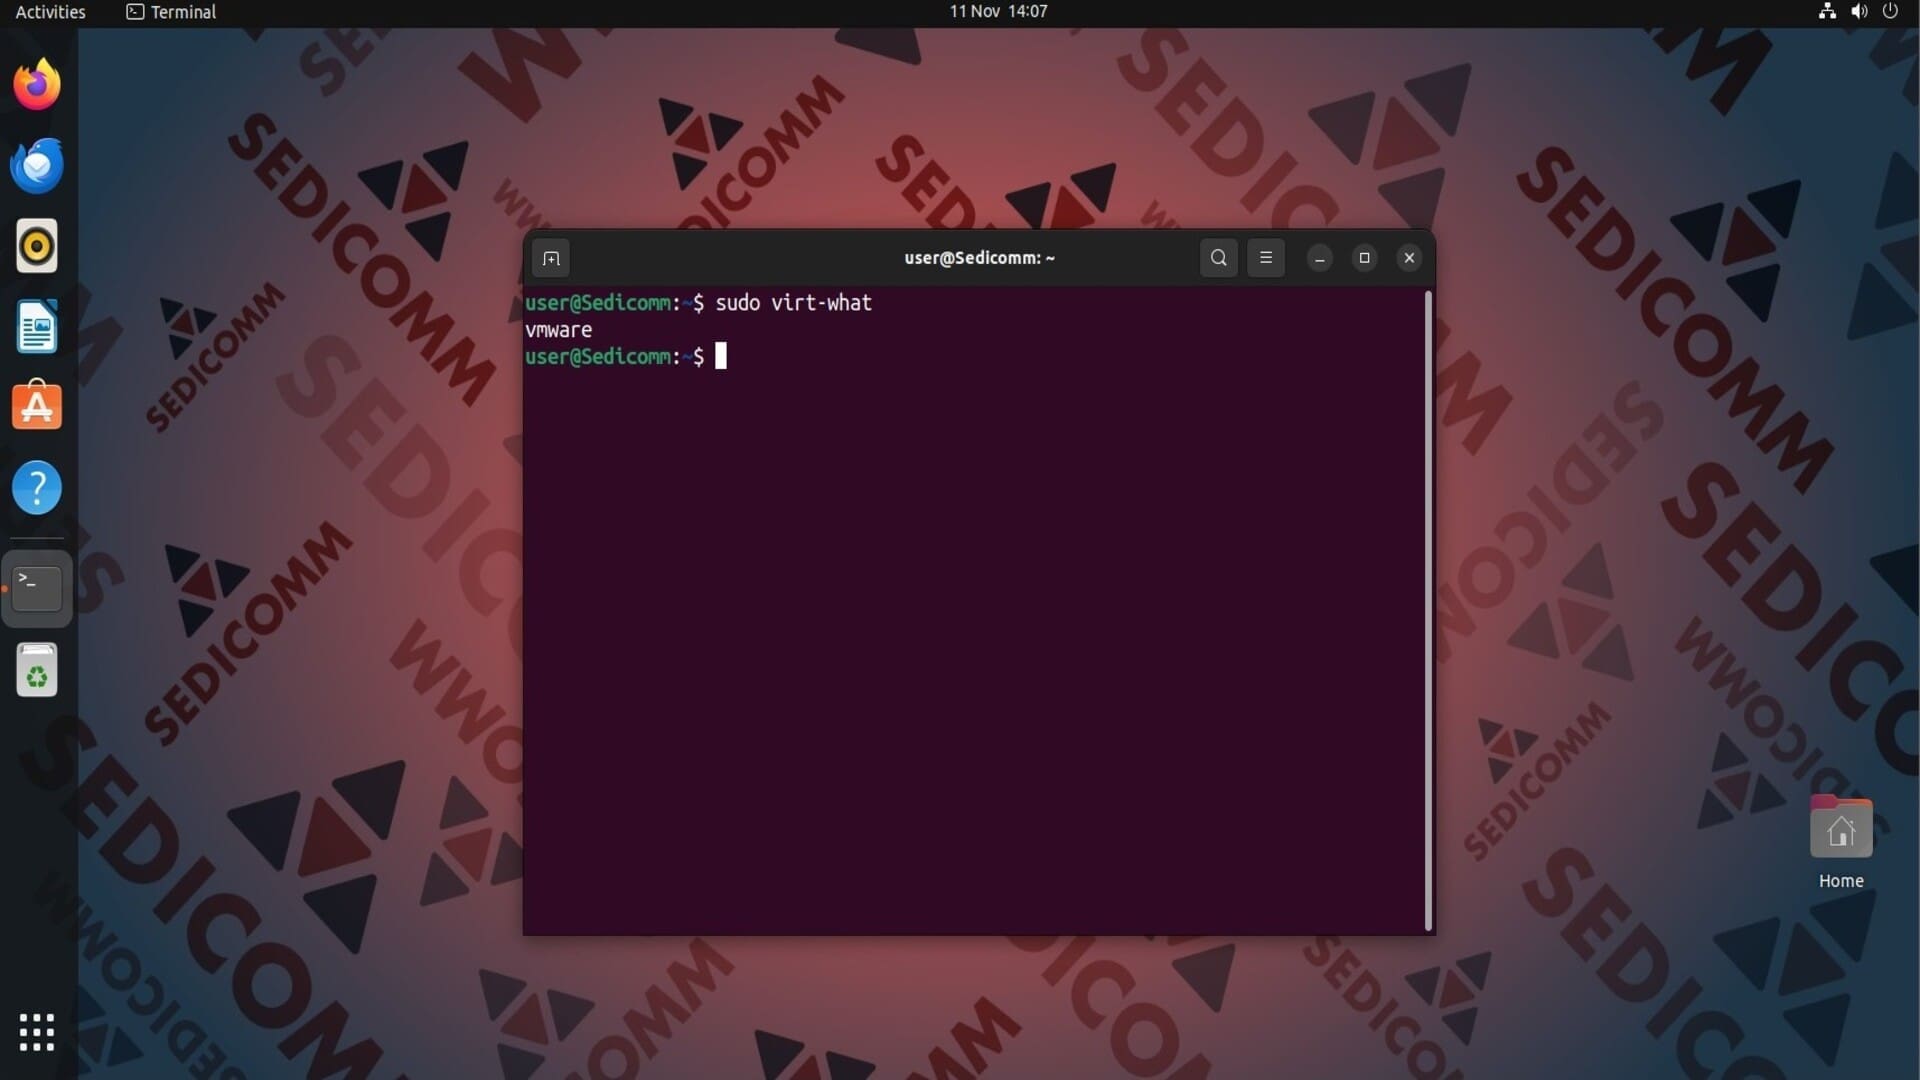Screen dimensions: 1920x1080
Task: Open a new terminal tab
Action: (551, 258)
